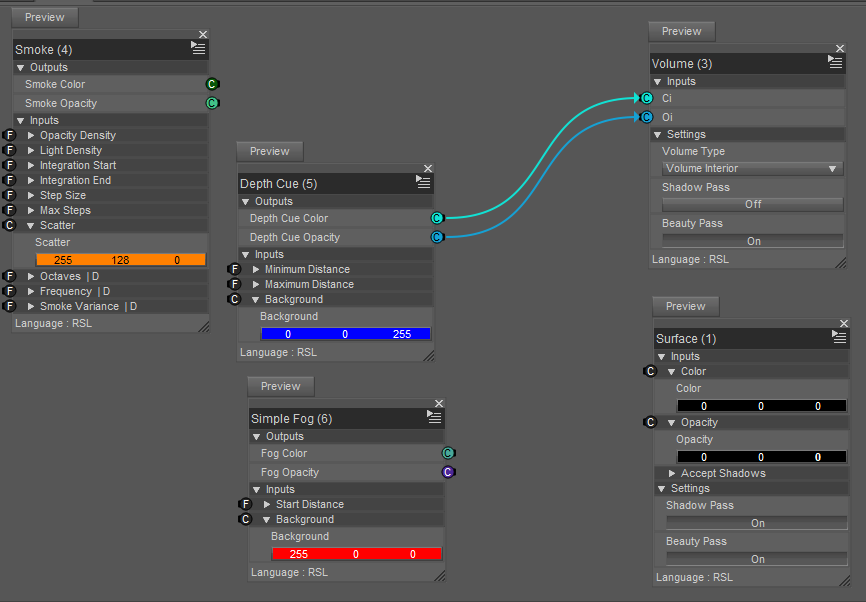Click Fog Opacity output connector
866x602 pixels.
coord(448,472)
